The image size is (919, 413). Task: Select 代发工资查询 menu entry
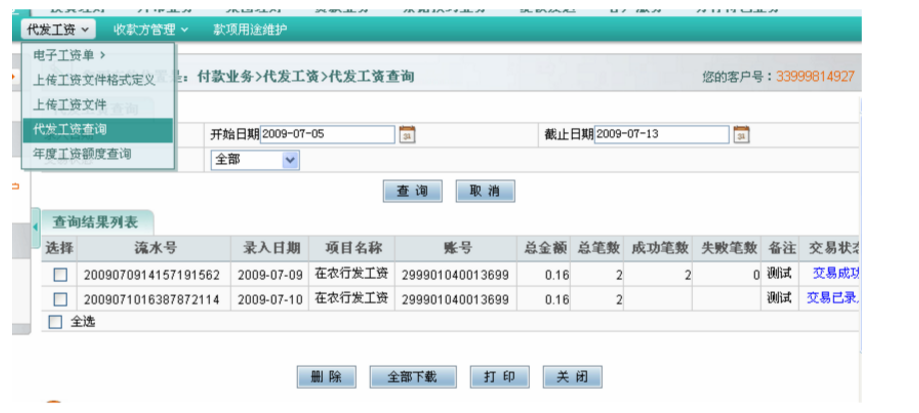point(70,130)
